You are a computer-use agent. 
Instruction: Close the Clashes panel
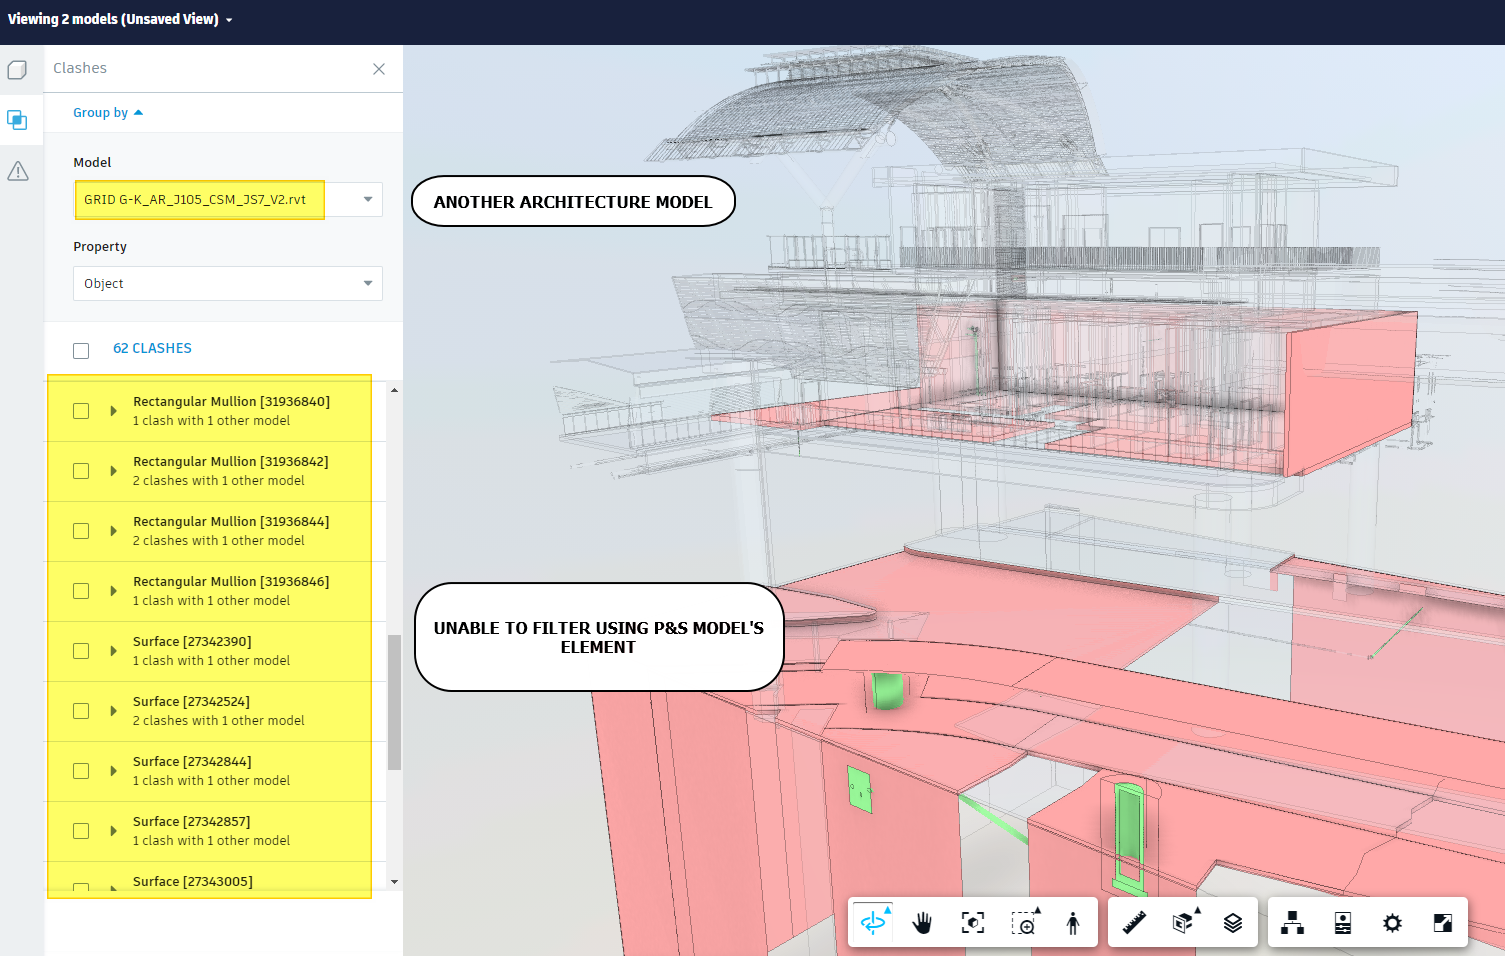[x=379, y=68]
